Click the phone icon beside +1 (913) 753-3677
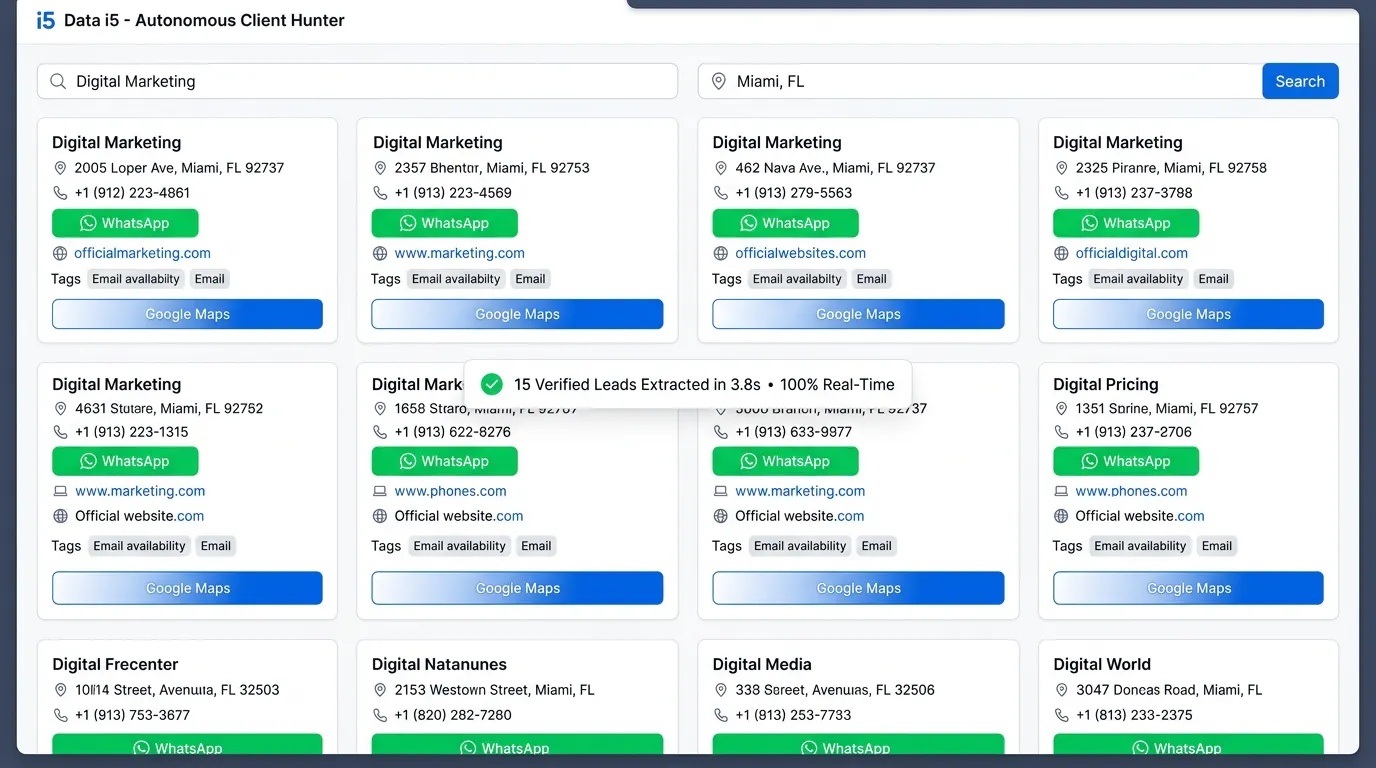 pyautogui.click(x=60, y=715)
